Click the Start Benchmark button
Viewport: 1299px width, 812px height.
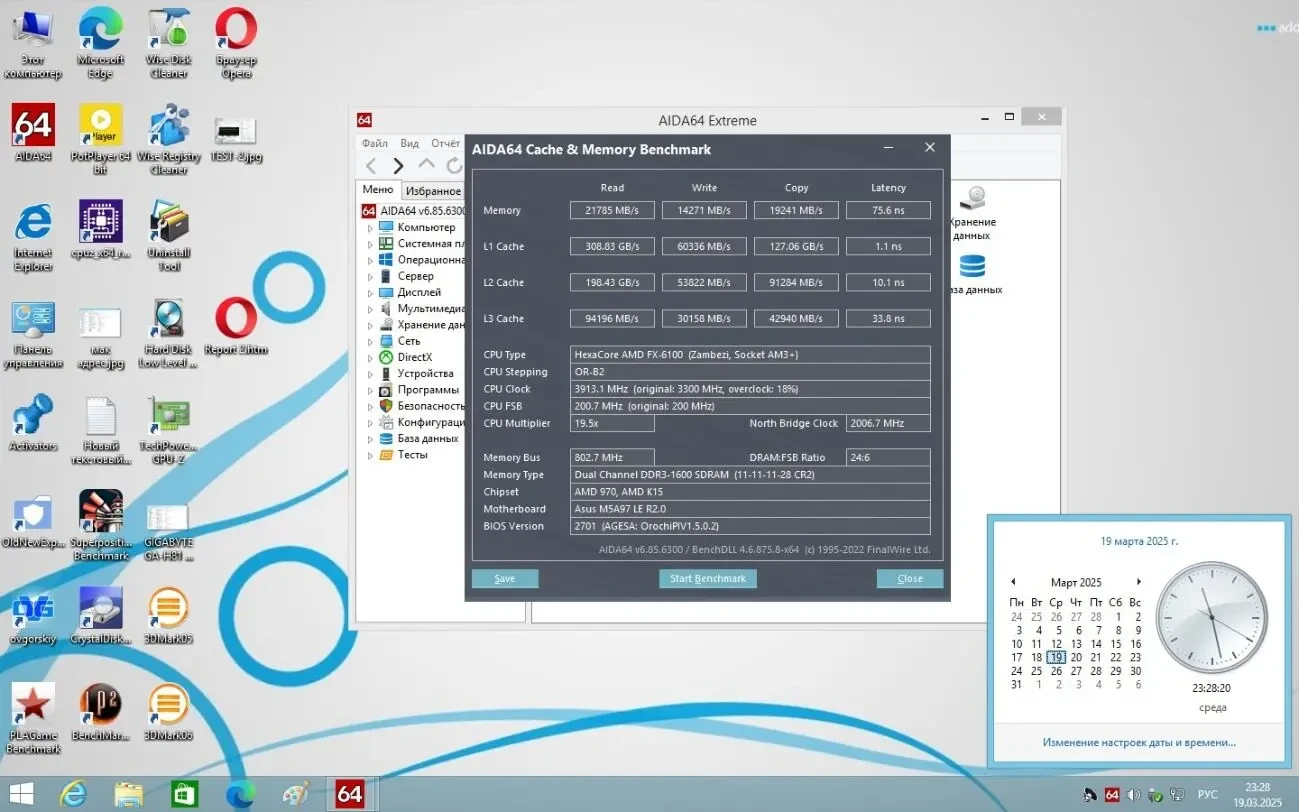(x=708, y=579)
